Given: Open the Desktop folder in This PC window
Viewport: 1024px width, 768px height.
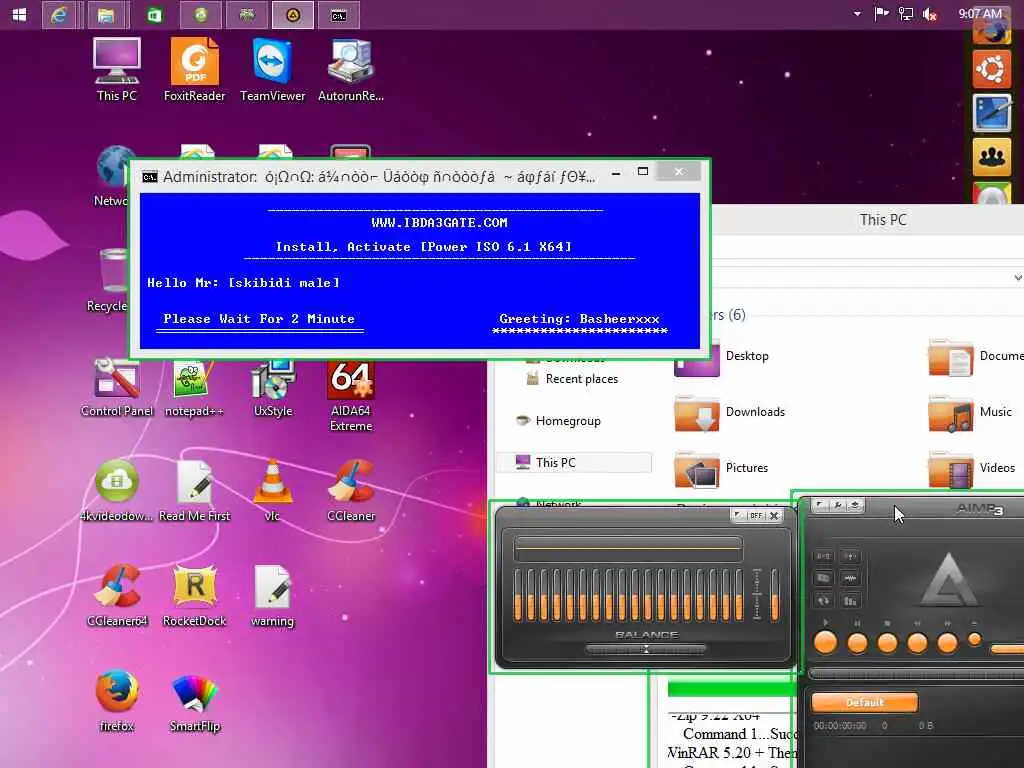Looking at the screenshot, I should click(x=722, y=357).
